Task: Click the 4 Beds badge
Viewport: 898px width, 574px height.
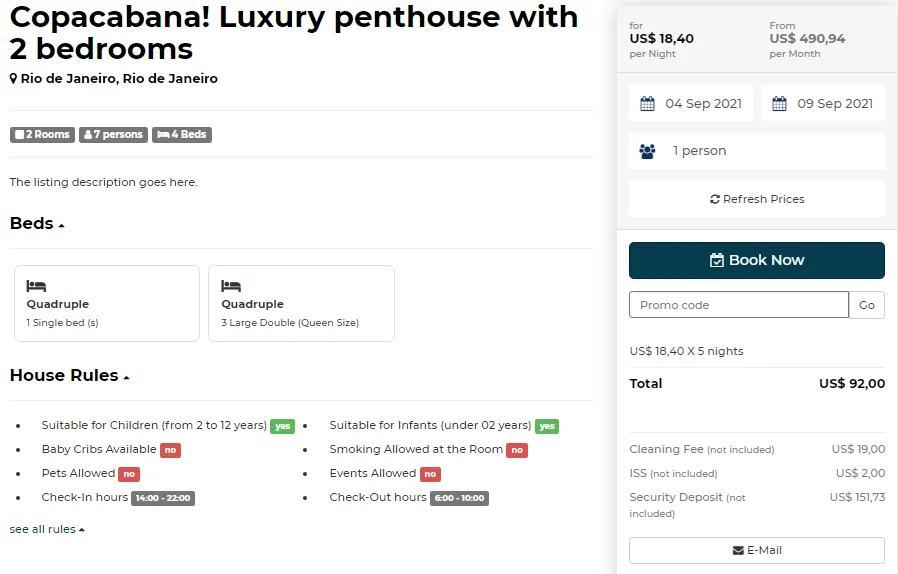Action: point(181,135)
